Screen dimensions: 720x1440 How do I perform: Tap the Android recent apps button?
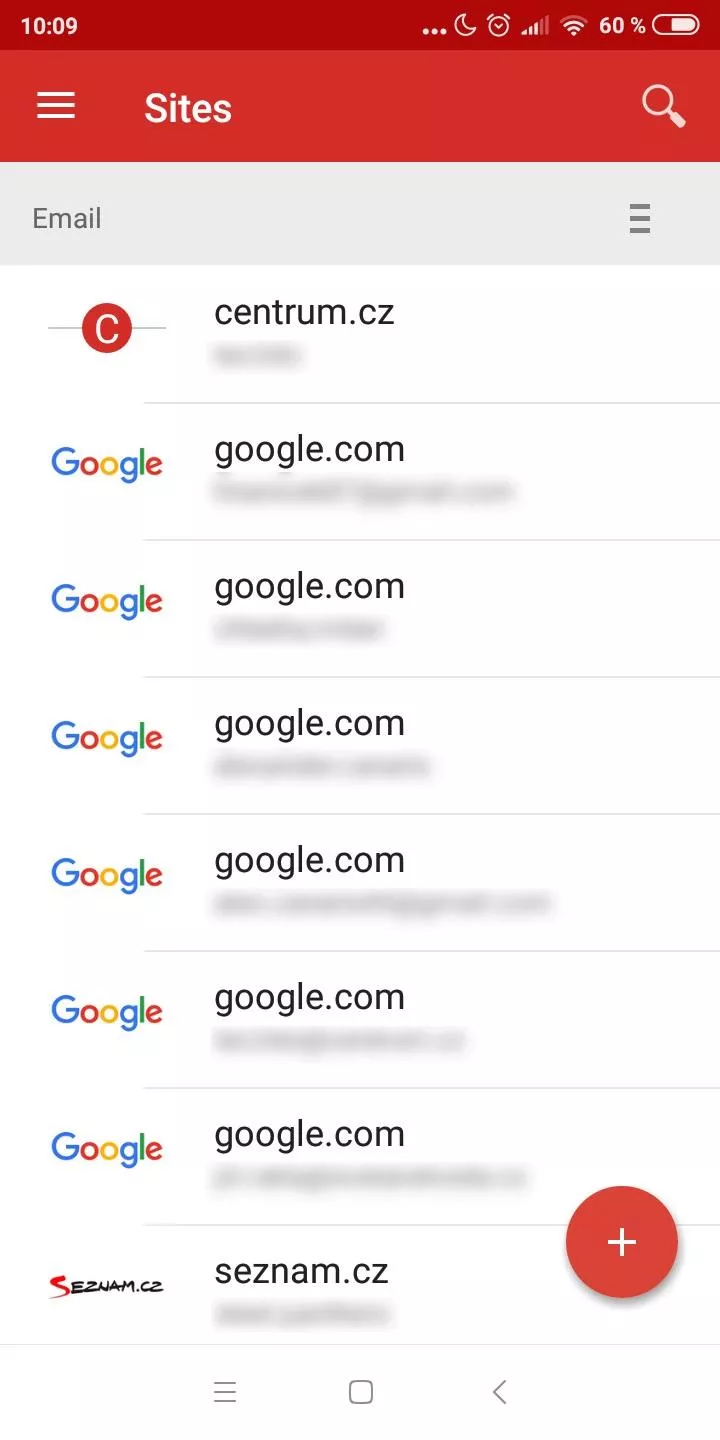225,1392
